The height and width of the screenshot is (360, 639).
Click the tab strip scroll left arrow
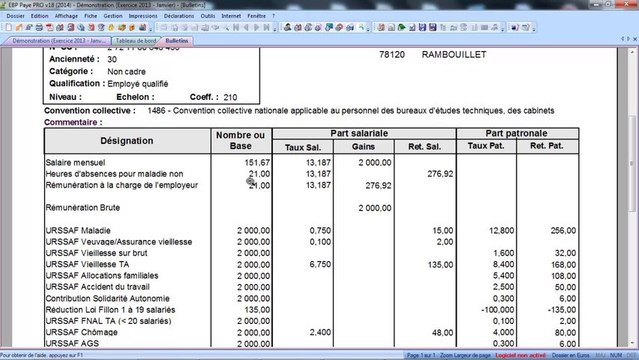622,39
